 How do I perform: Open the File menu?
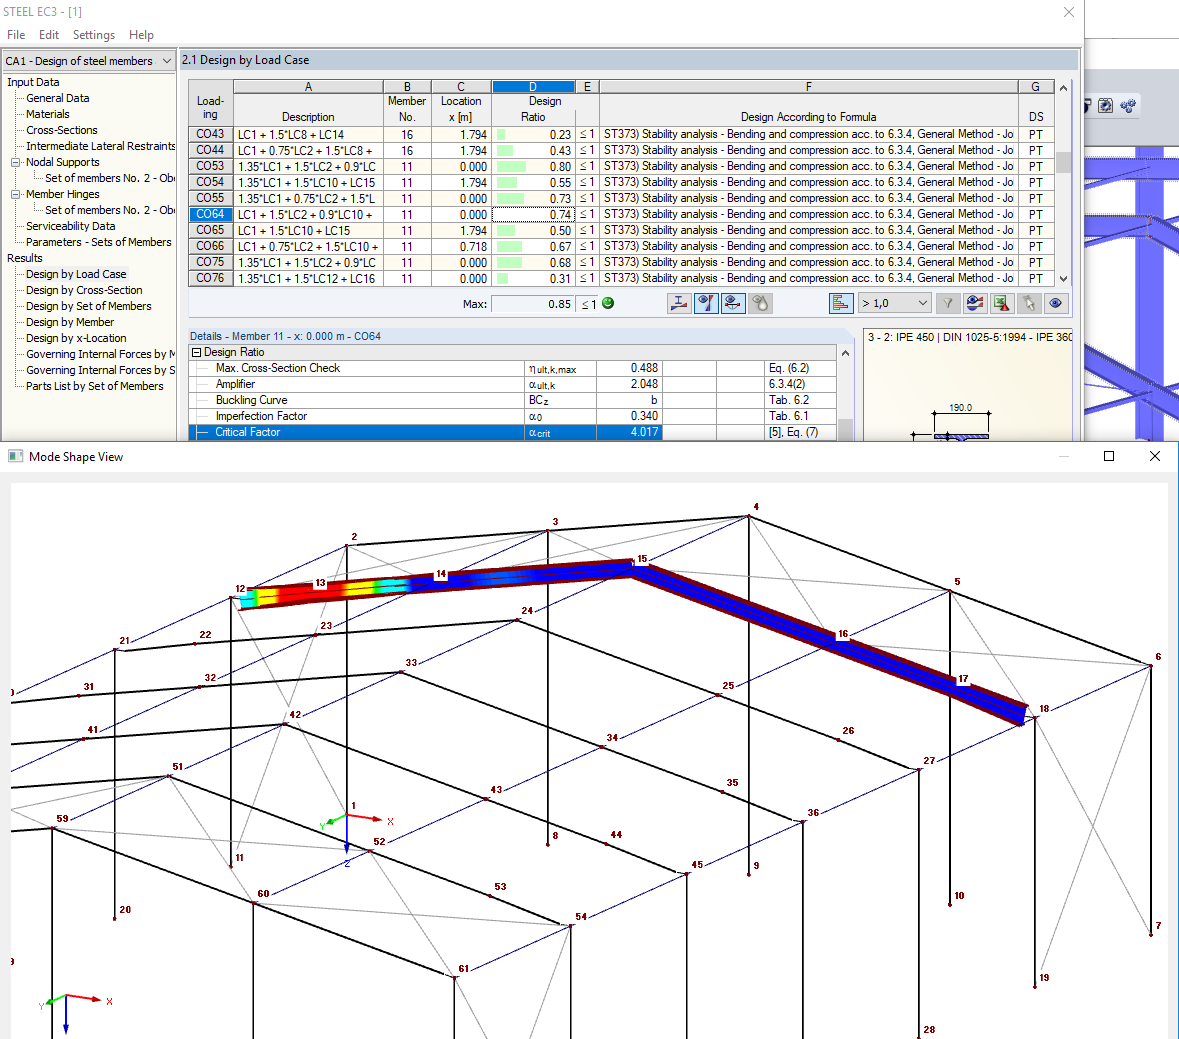click(16, 35)
